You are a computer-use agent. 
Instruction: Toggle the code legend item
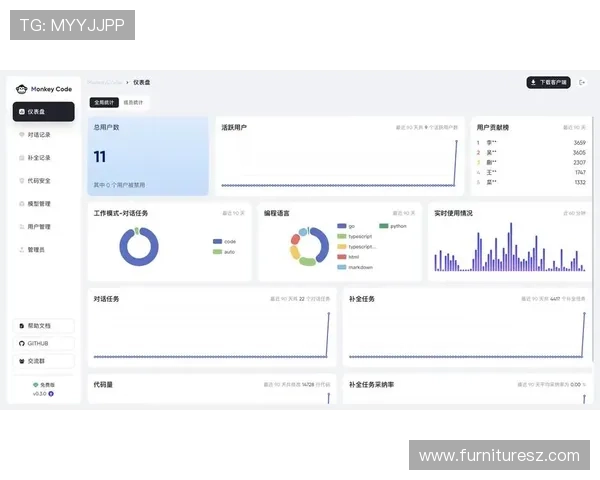pos(224,242)
